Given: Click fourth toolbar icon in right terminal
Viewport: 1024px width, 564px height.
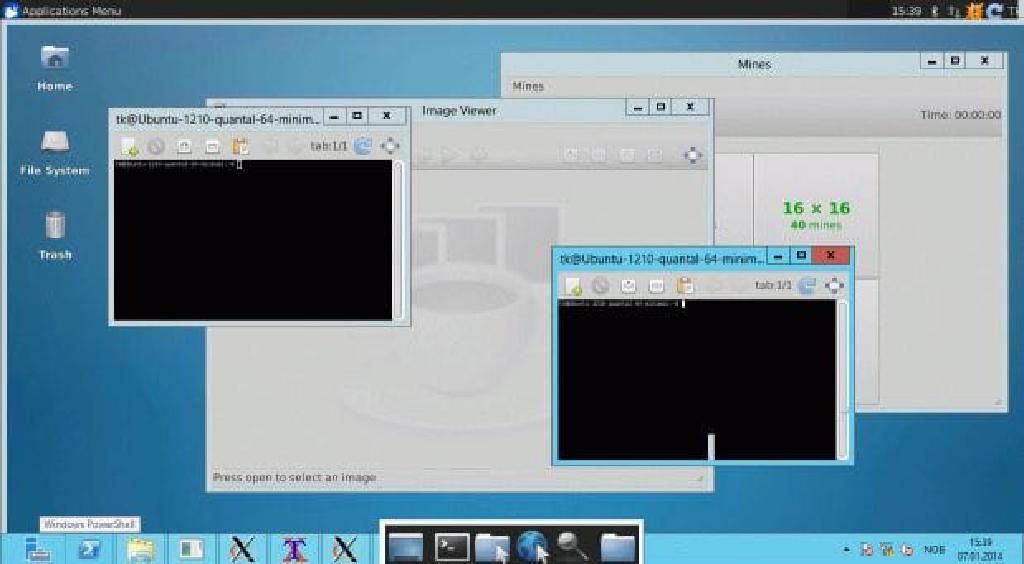Looking at the screenshot, I should coord(656,285).
